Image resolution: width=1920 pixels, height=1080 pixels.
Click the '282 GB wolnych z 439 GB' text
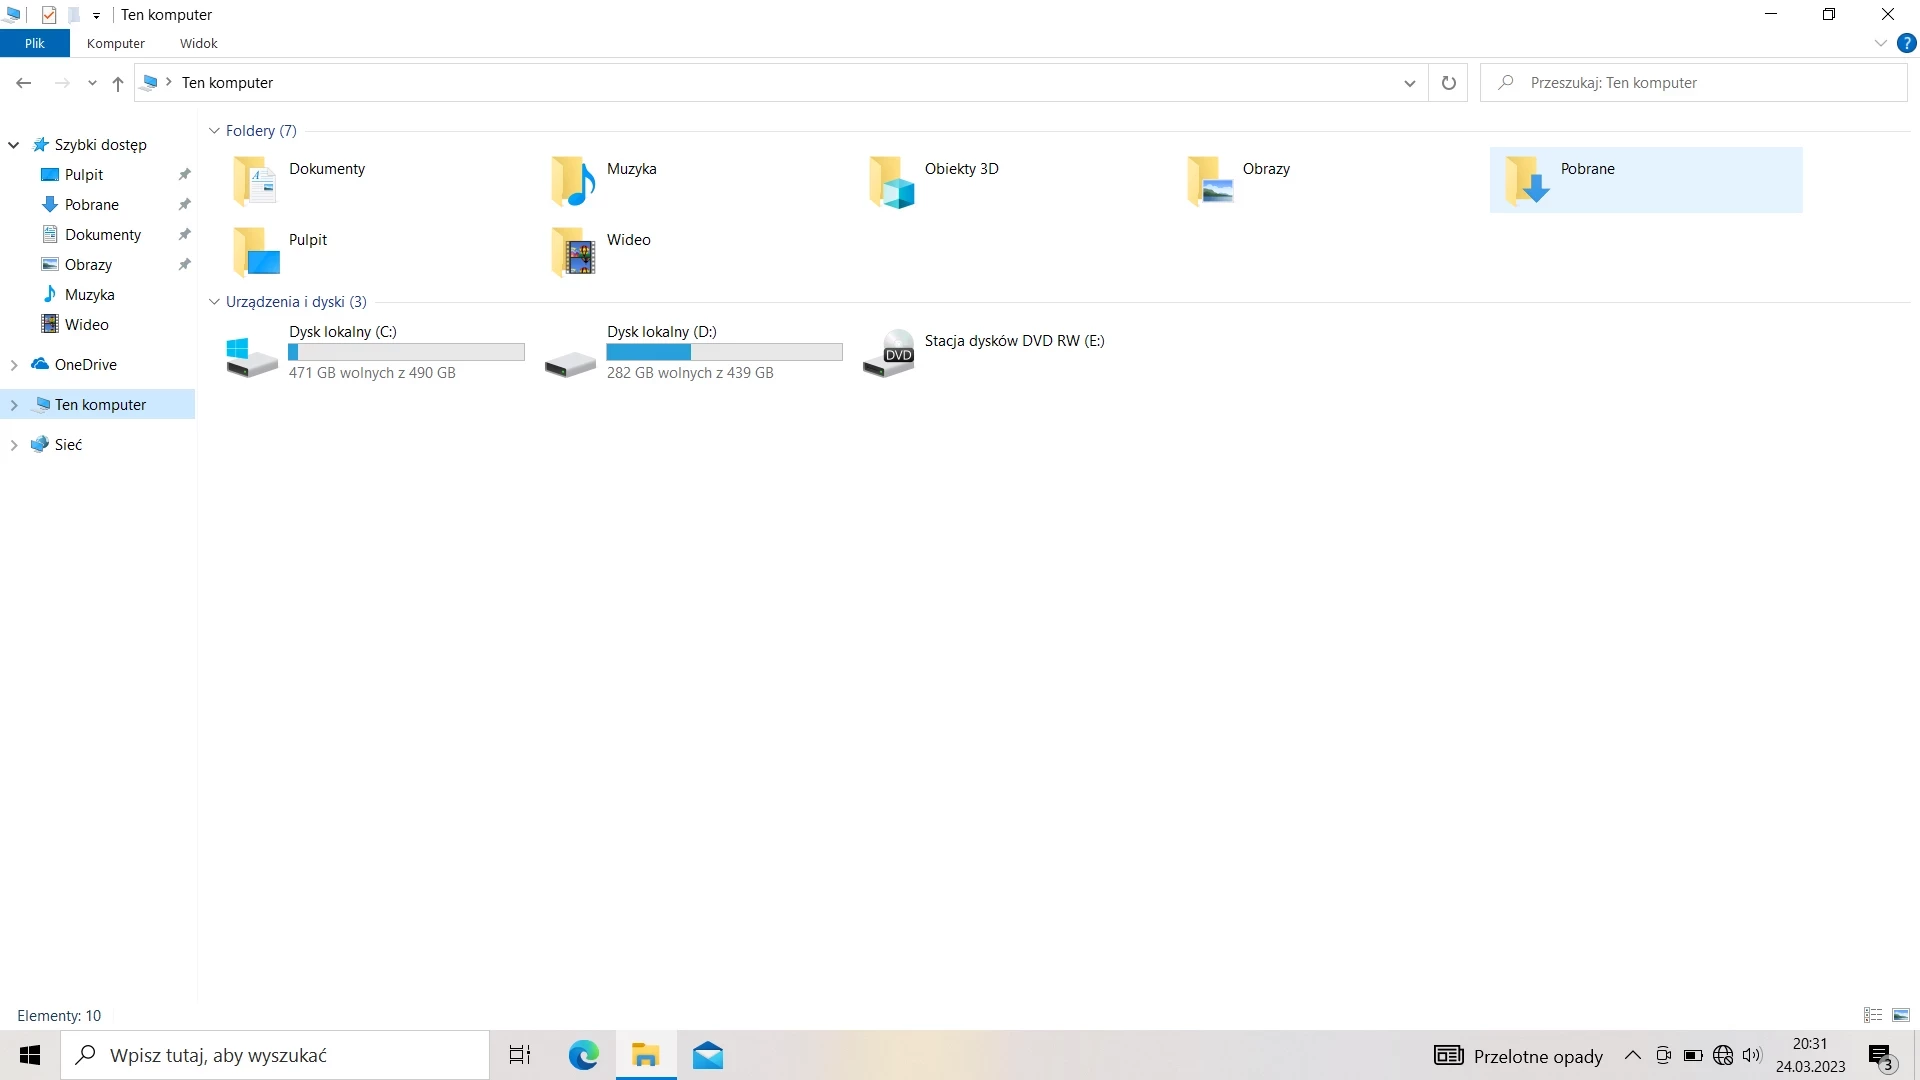[x=690, y=373]
